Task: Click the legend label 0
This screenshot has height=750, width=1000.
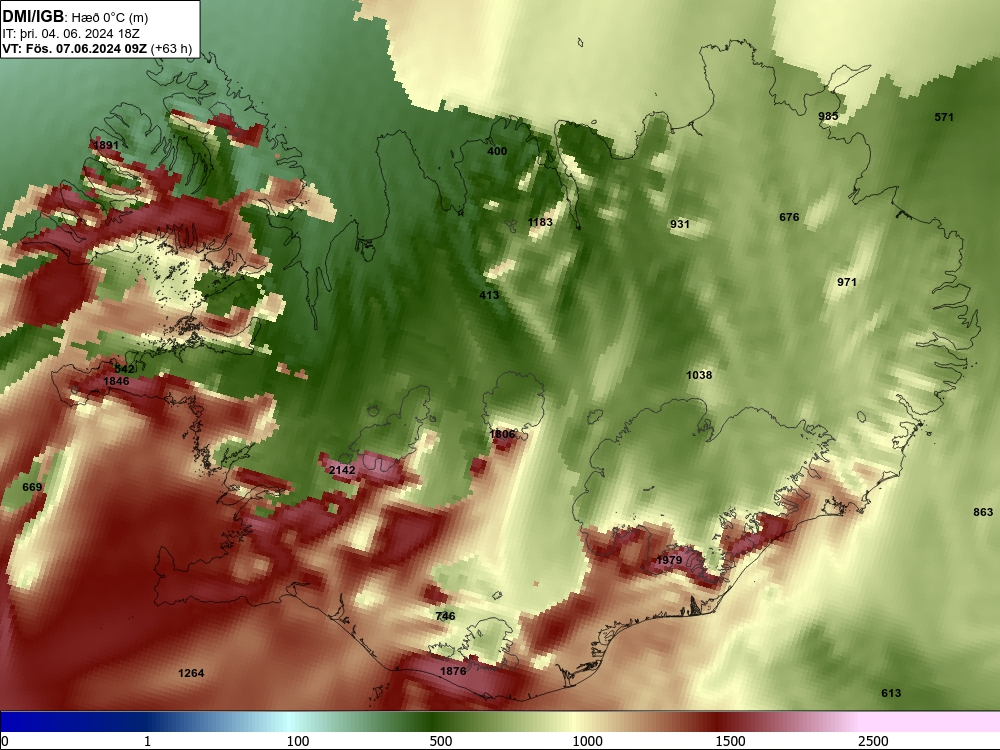Action: tap(5, 741)
